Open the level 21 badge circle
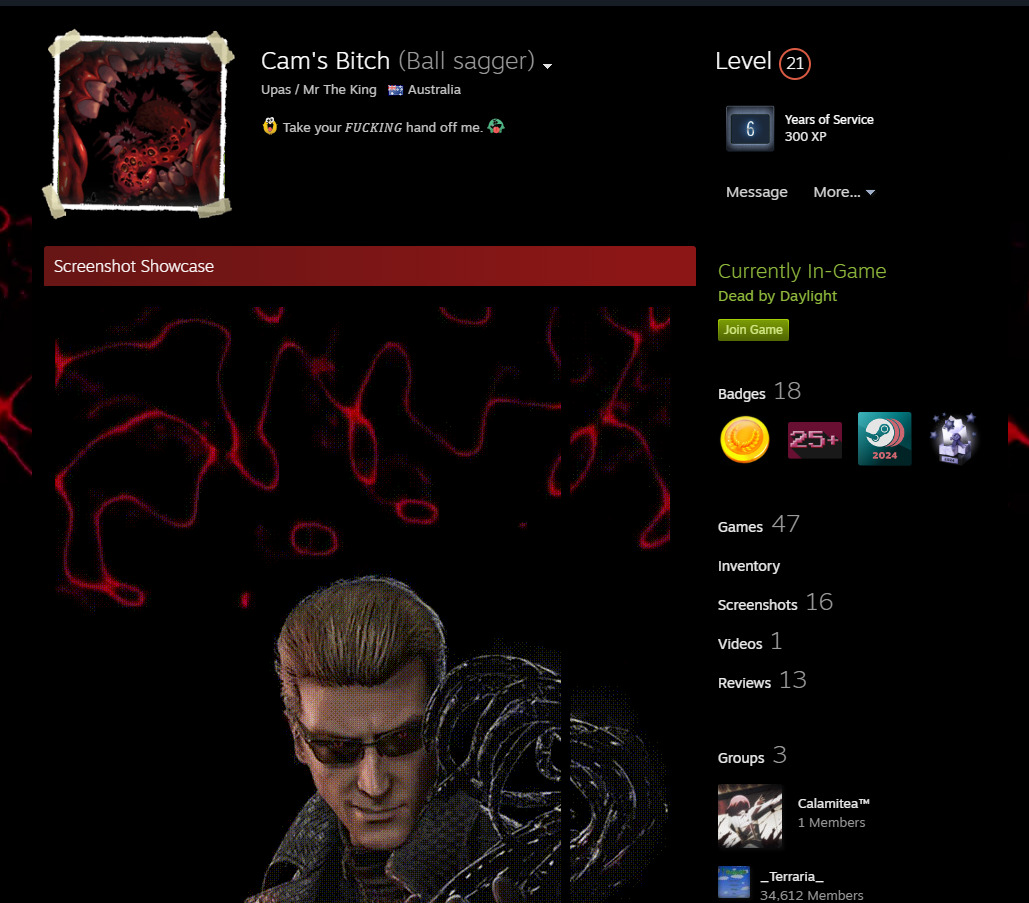The width and height of the screenshot is (1029, 903). pos(794,64)
